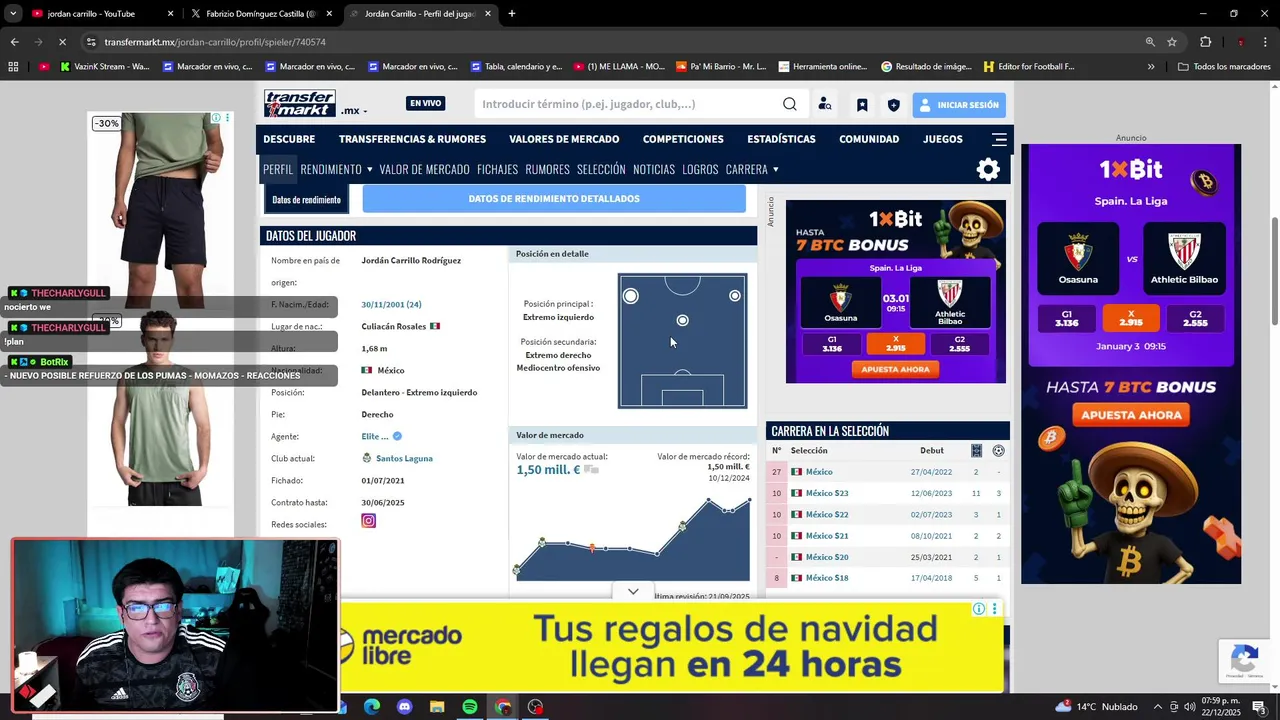Image resolution: width=1280 pixels, height=720 pixels.
Task: Open Spotify from the taskbar
Action: pyautogui.click(x=470, y=707)
